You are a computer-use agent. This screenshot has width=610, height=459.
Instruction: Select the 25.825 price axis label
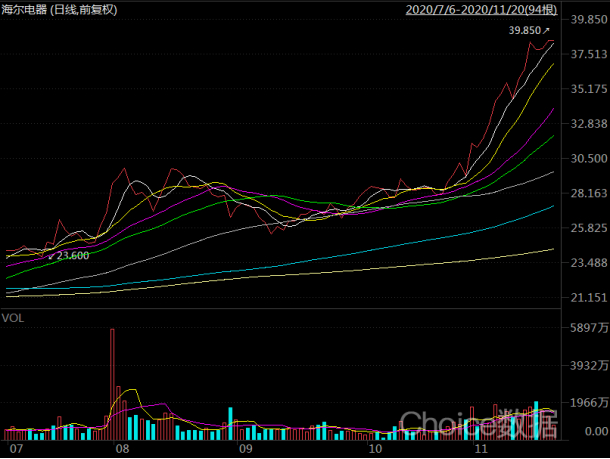pyautogui.click(x=589, y=228)
